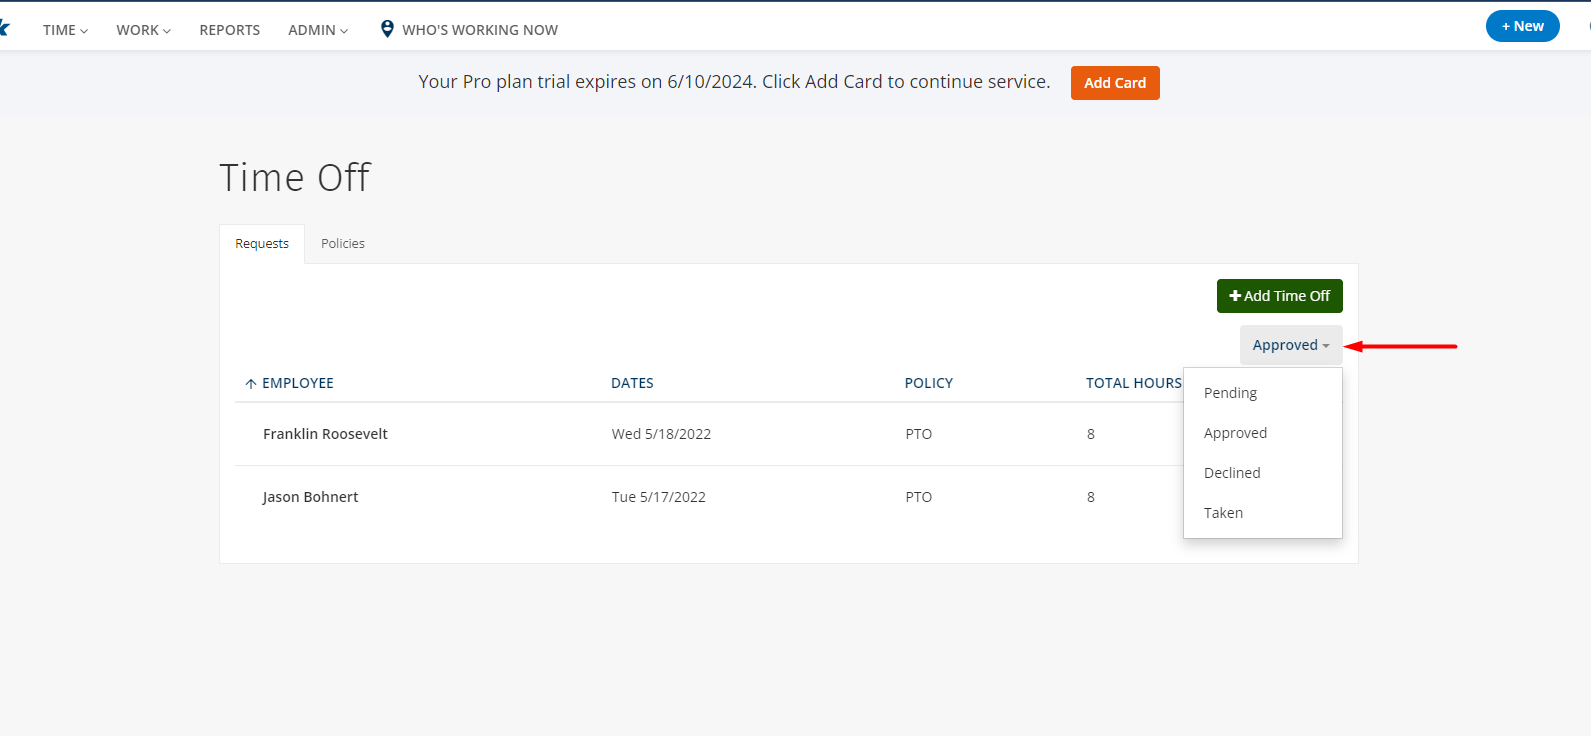Click the Pro plan trial expiration notice text

[734, 82]
